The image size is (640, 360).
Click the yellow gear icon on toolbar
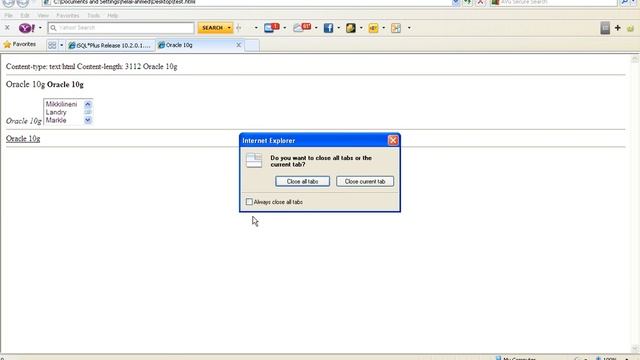630,28
